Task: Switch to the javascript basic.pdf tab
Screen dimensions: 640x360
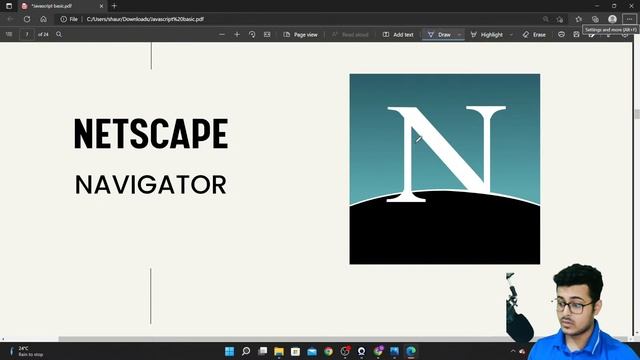Action: (x=61, y=6)
